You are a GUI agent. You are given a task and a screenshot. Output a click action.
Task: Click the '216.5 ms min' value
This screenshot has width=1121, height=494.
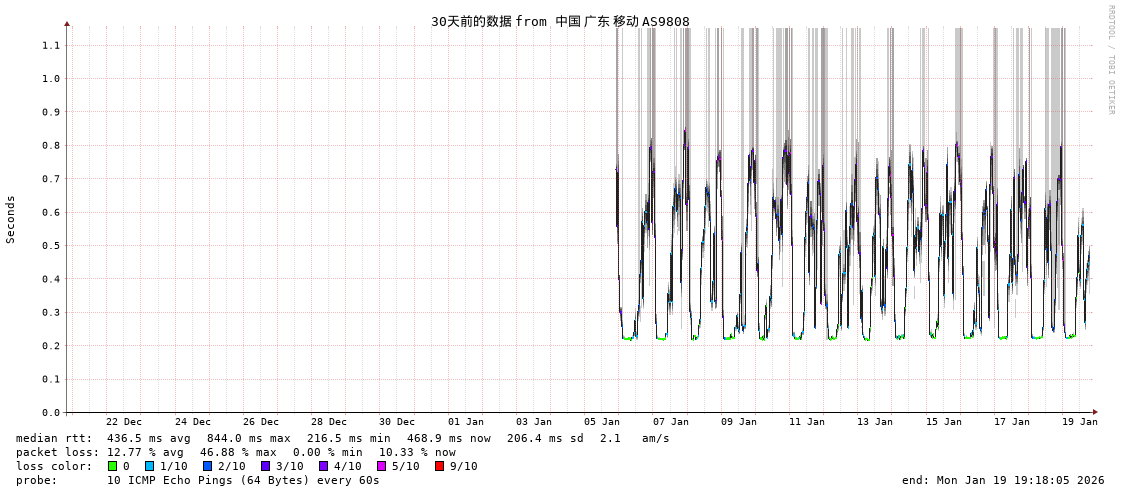point(348,438)
